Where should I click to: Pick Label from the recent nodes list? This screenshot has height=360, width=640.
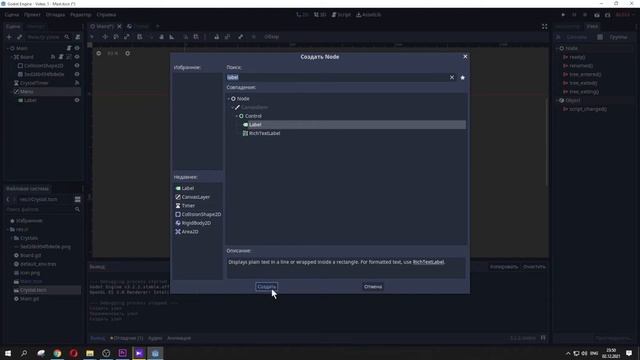[x=188, y=188]
